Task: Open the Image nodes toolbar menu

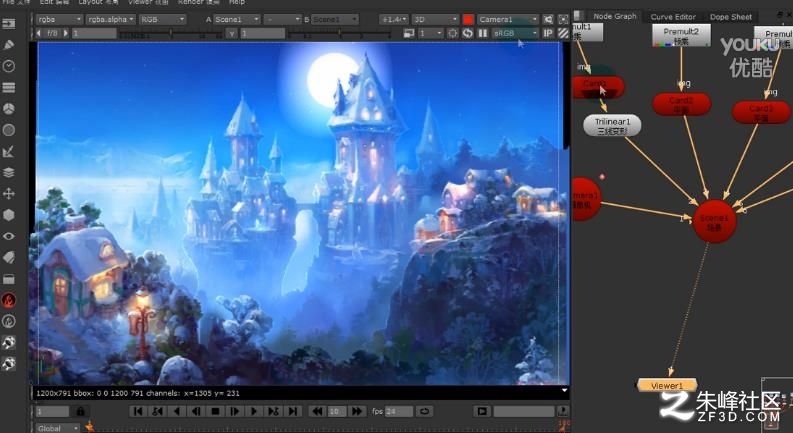Action: 9,24
